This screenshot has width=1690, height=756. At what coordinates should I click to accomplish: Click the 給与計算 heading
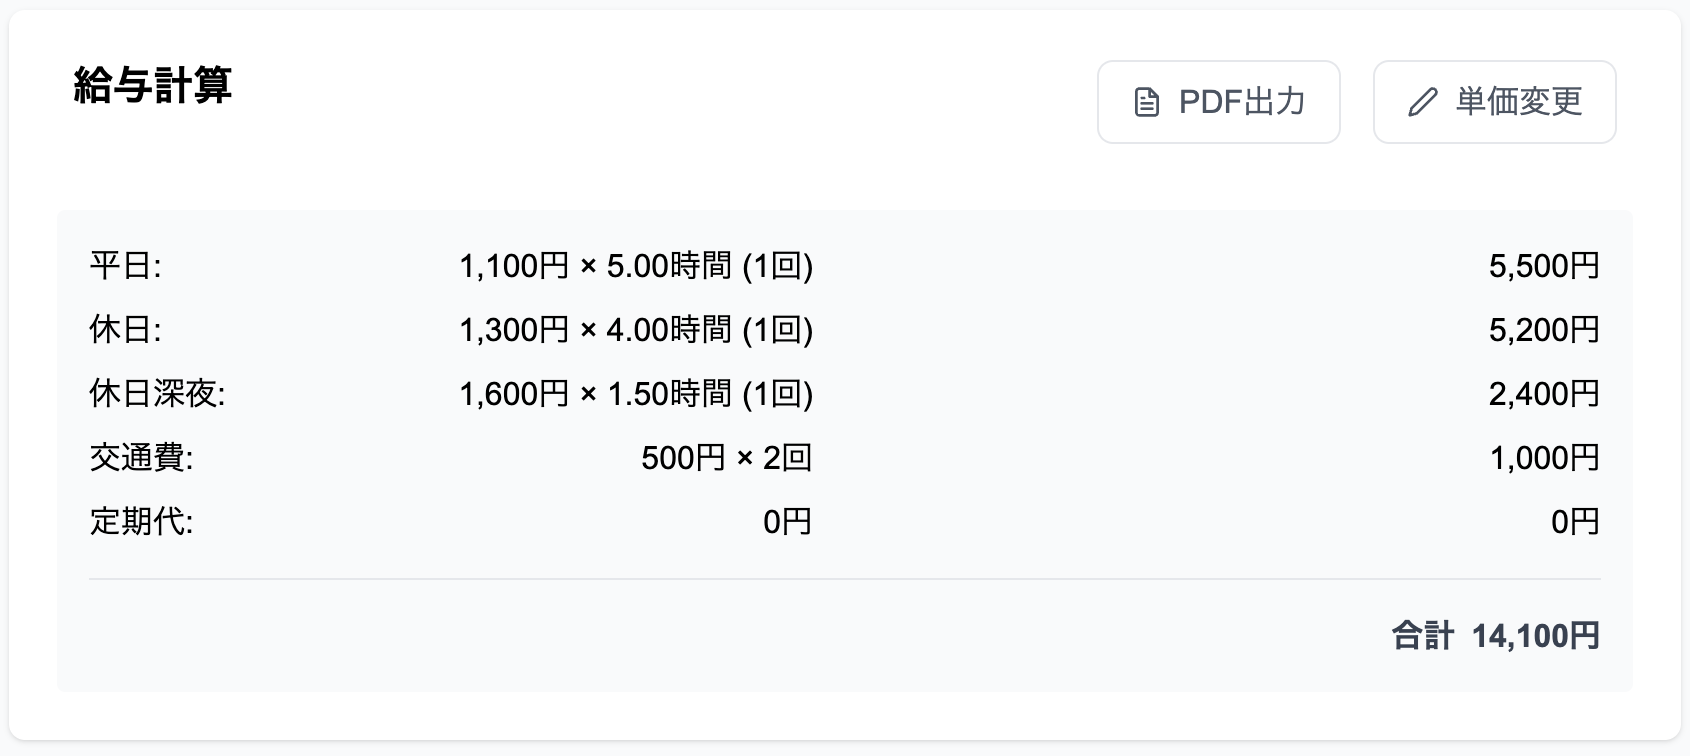(152, 87)
